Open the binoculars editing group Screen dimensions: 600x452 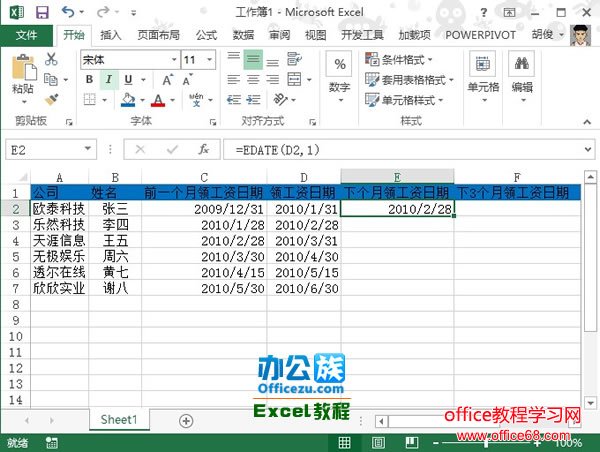[x=522, y=64]
